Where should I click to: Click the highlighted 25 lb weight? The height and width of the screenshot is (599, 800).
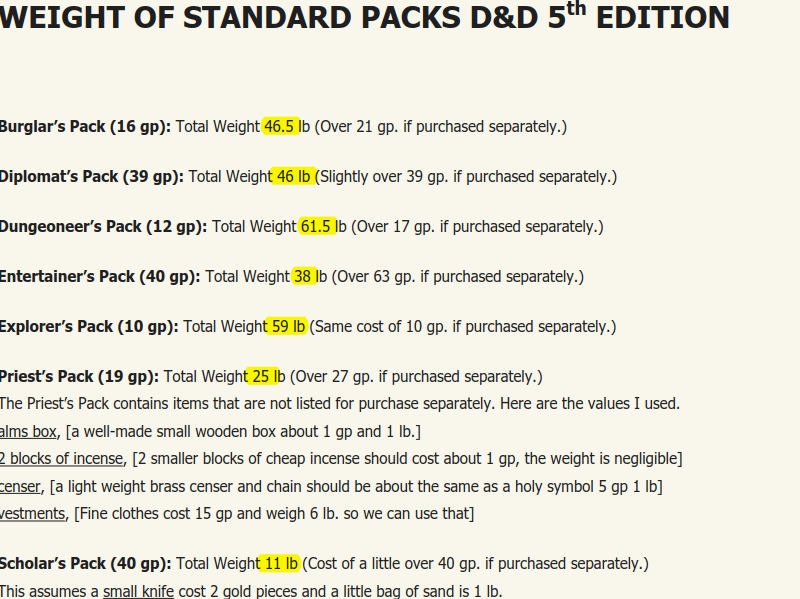(x=265, y=377)
